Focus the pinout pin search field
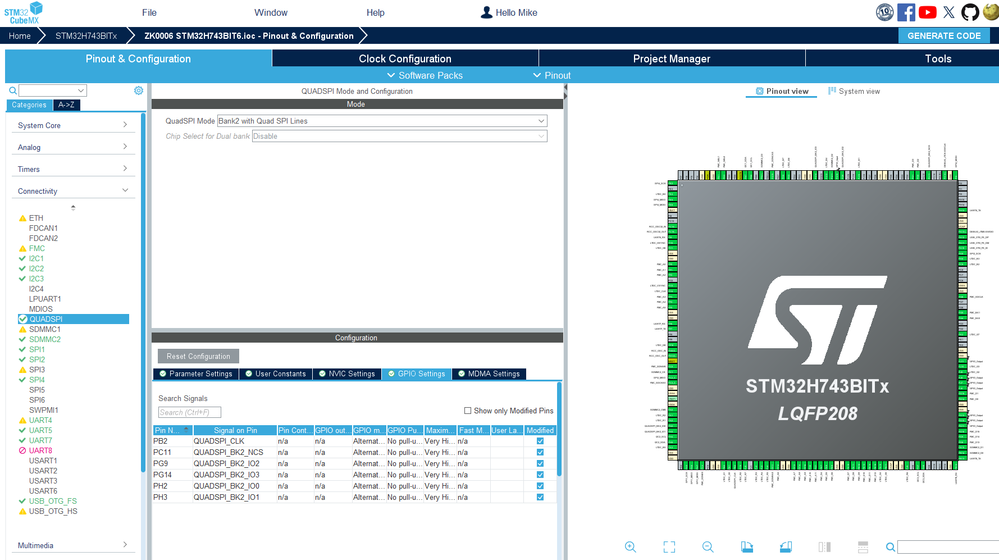 tap(948, 547)
